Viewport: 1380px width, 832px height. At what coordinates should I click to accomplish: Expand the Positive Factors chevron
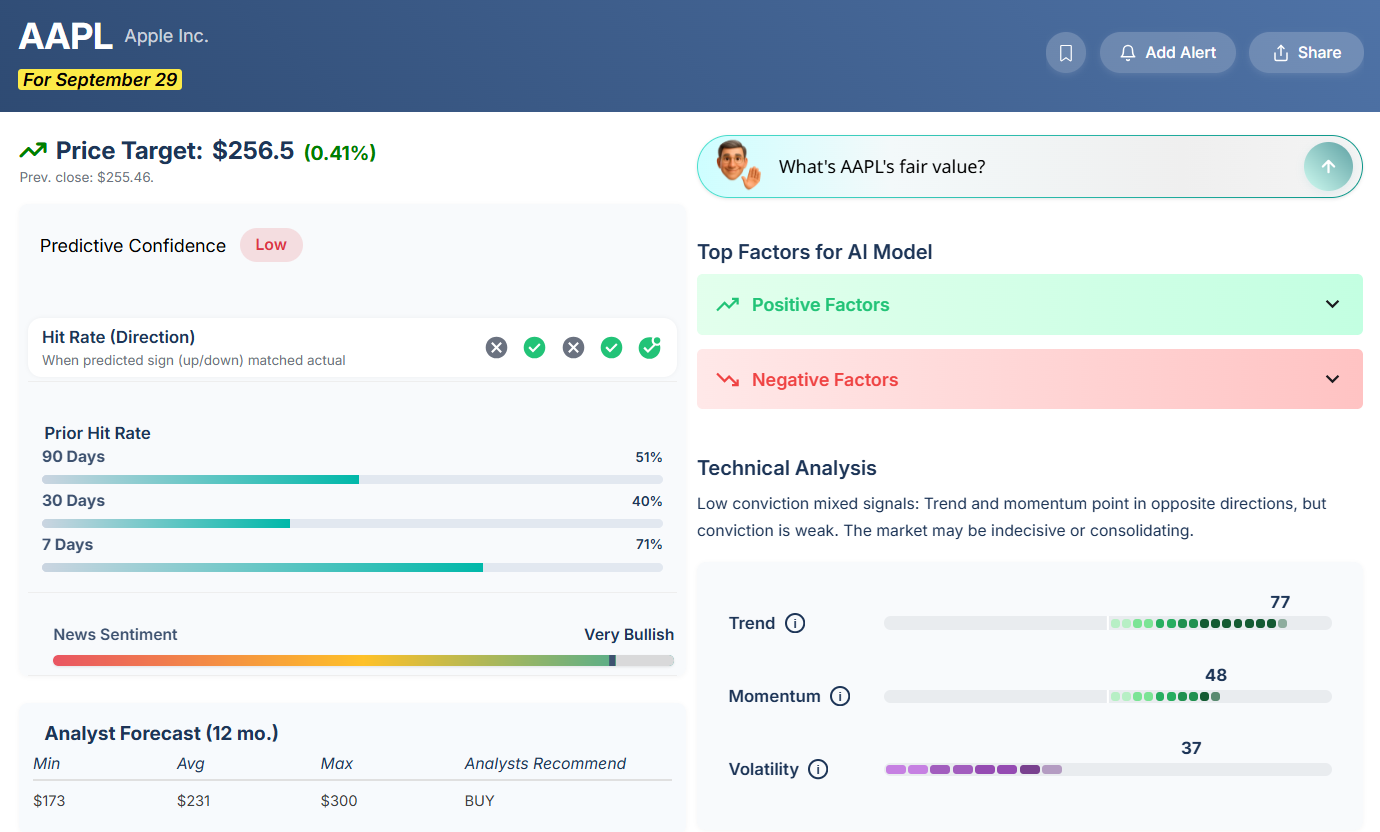[x=1332, y=304]
